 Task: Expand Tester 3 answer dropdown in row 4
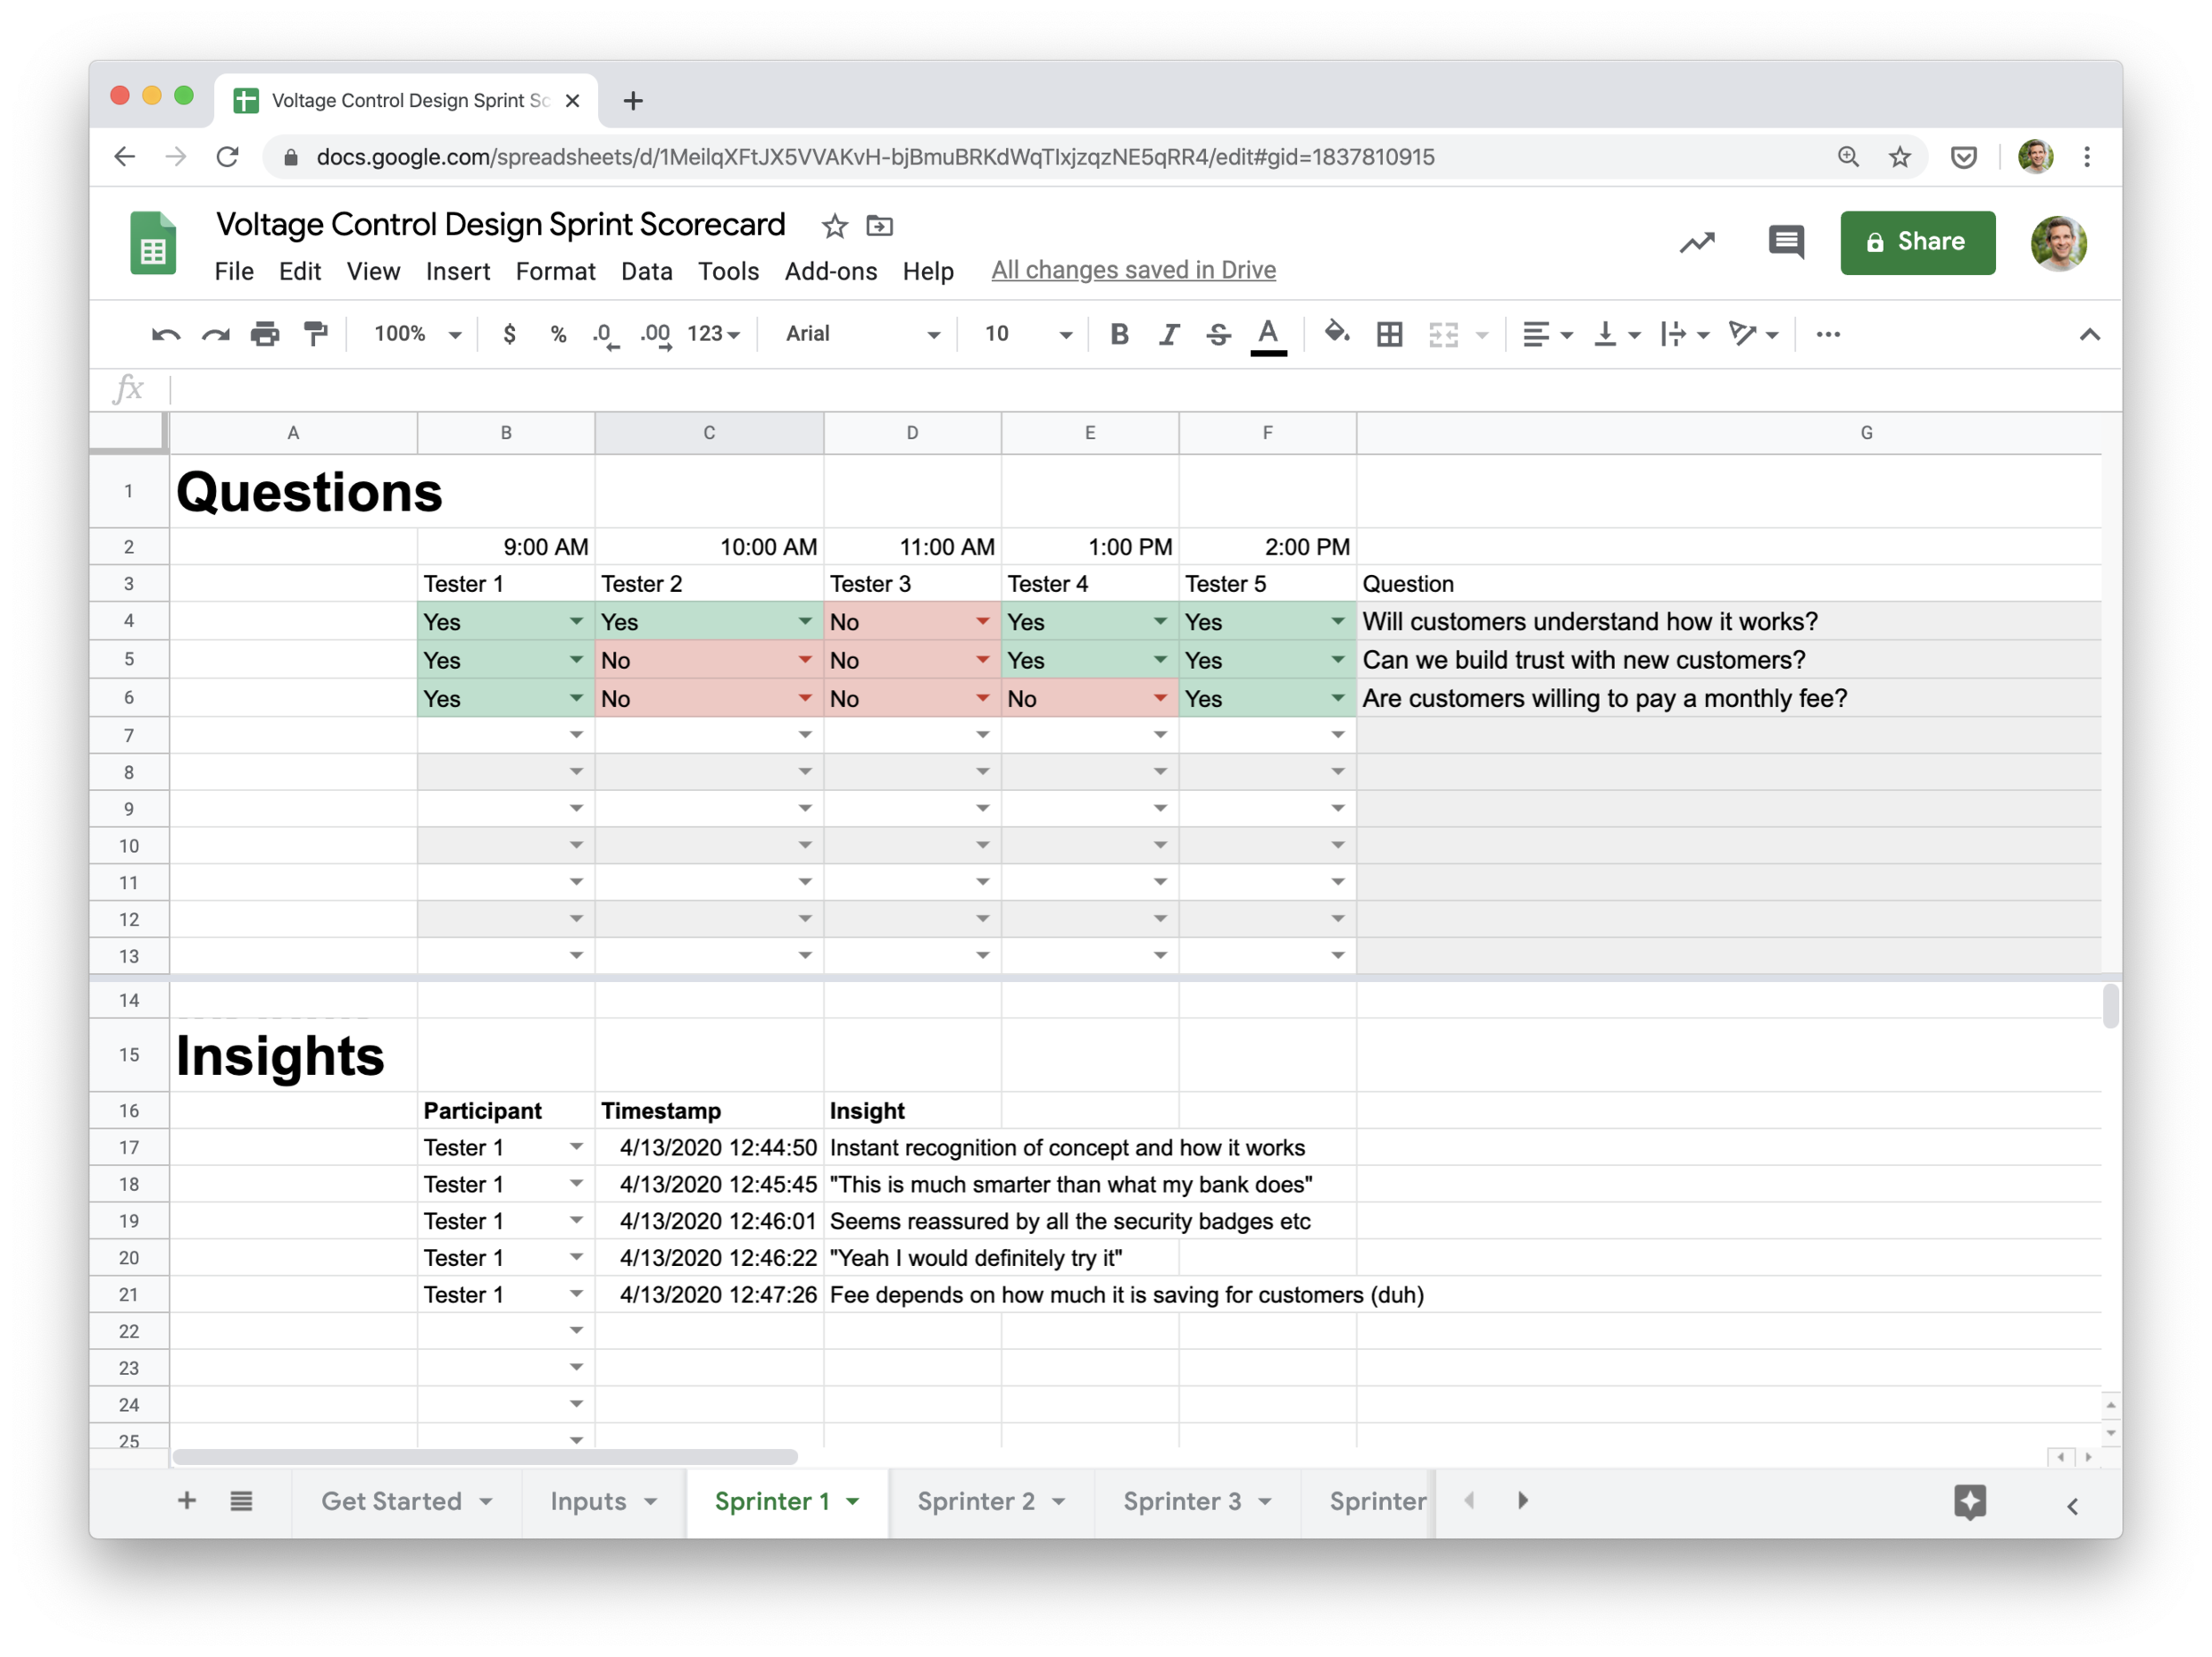pos(982,622)
